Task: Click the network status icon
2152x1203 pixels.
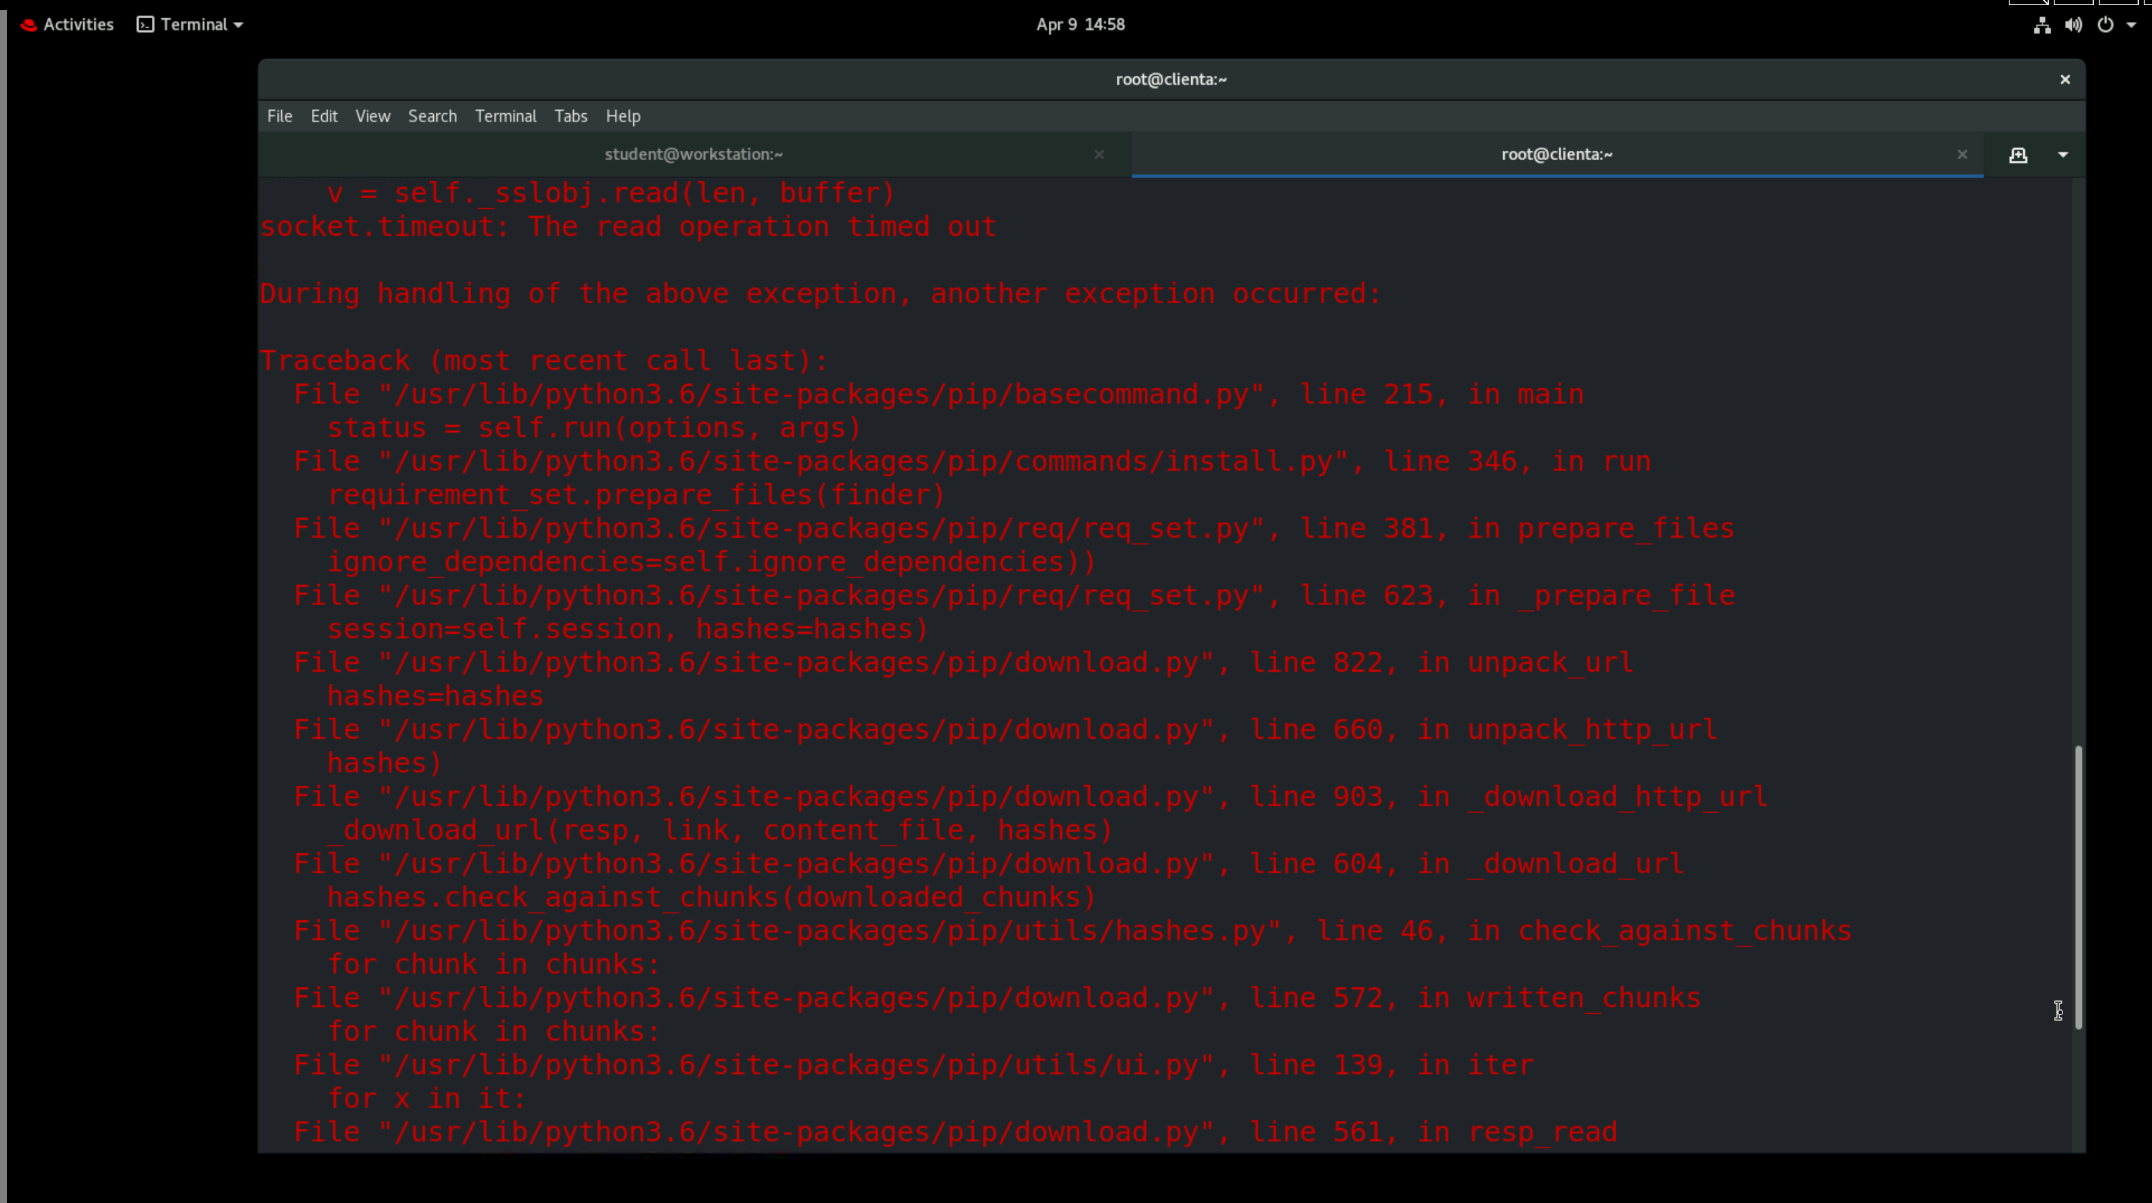Action: click(x=2041, y=25)
